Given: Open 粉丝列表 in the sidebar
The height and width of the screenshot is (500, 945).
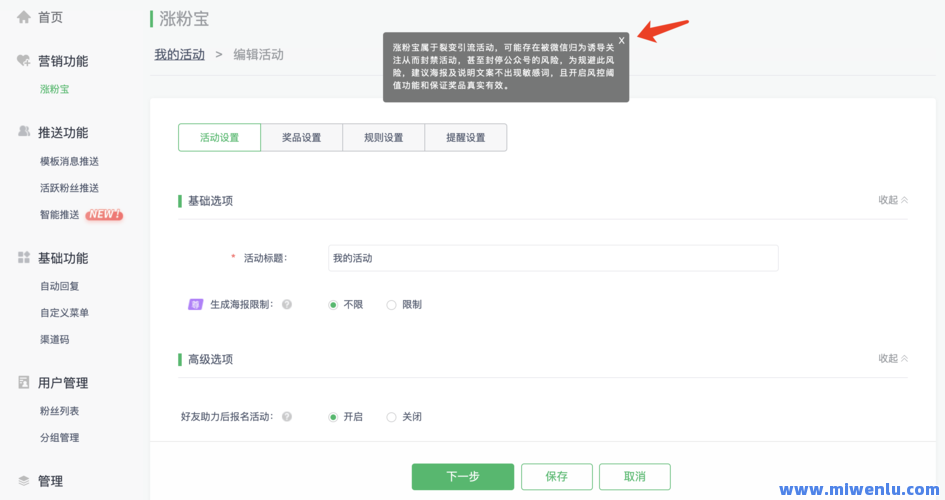Looking at the screenshot, I should [59, 411].
